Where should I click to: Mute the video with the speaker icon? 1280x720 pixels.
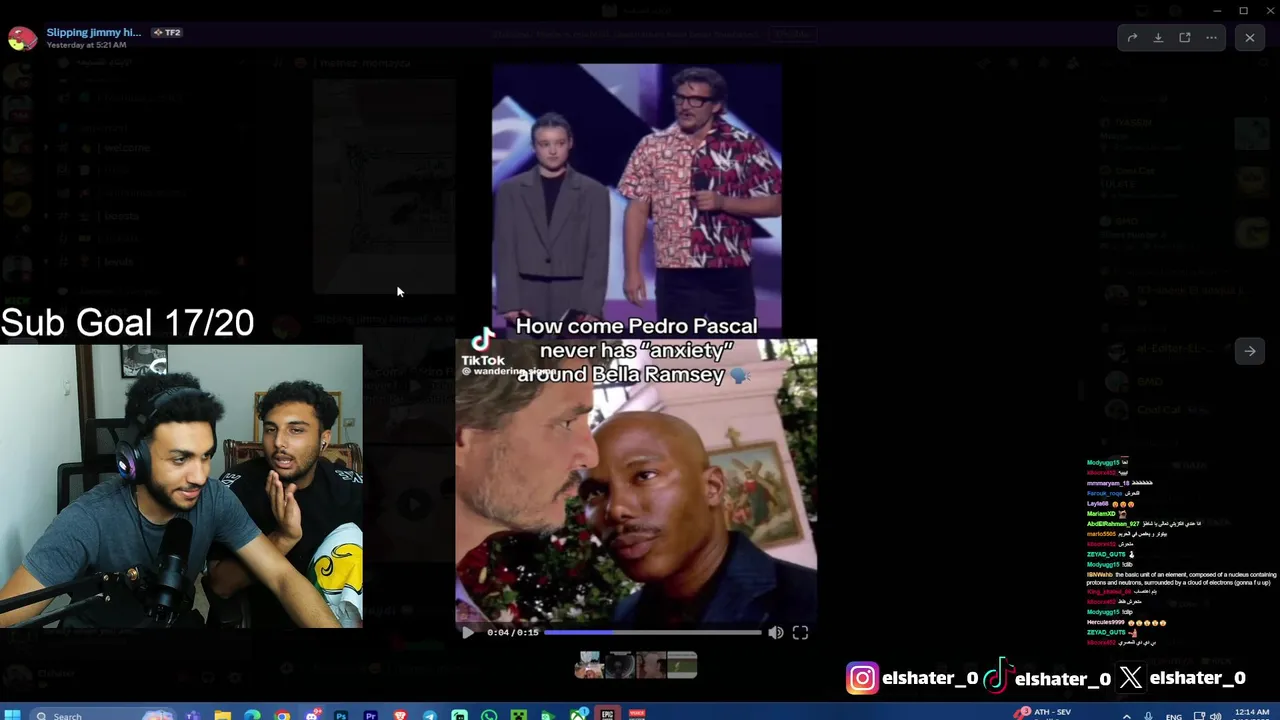point(776,632)
